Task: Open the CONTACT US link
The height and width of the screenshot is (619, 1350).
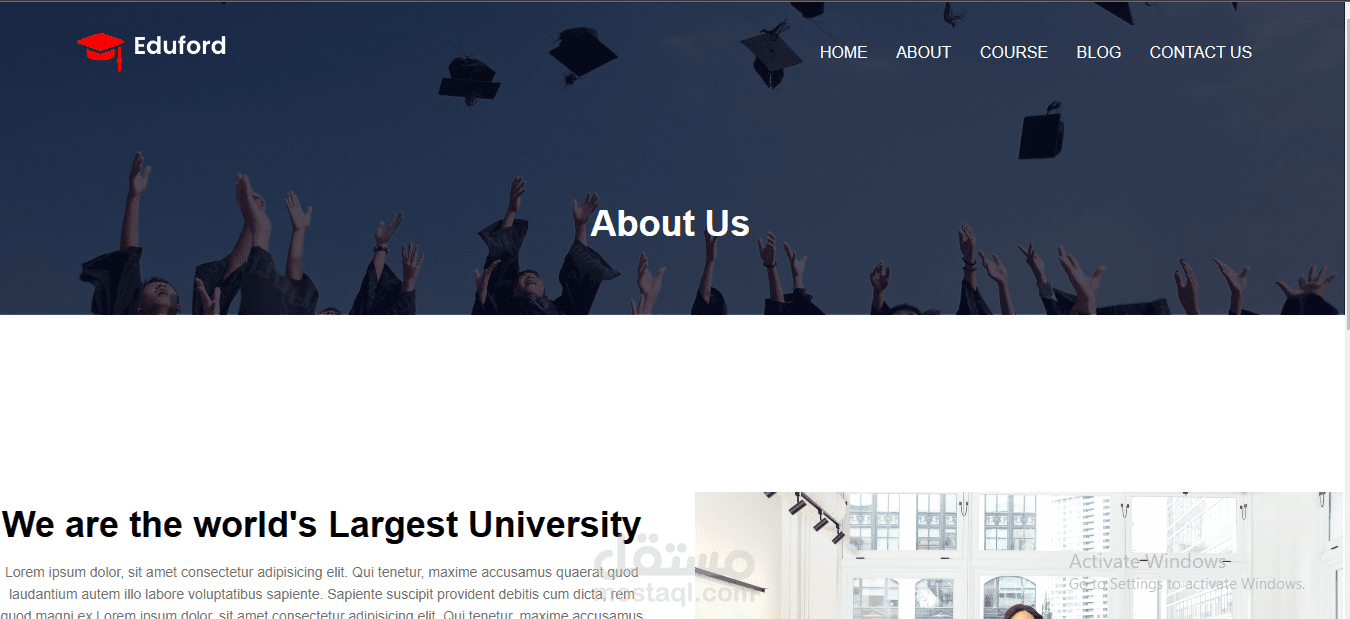Action: tap(1200, 52)
